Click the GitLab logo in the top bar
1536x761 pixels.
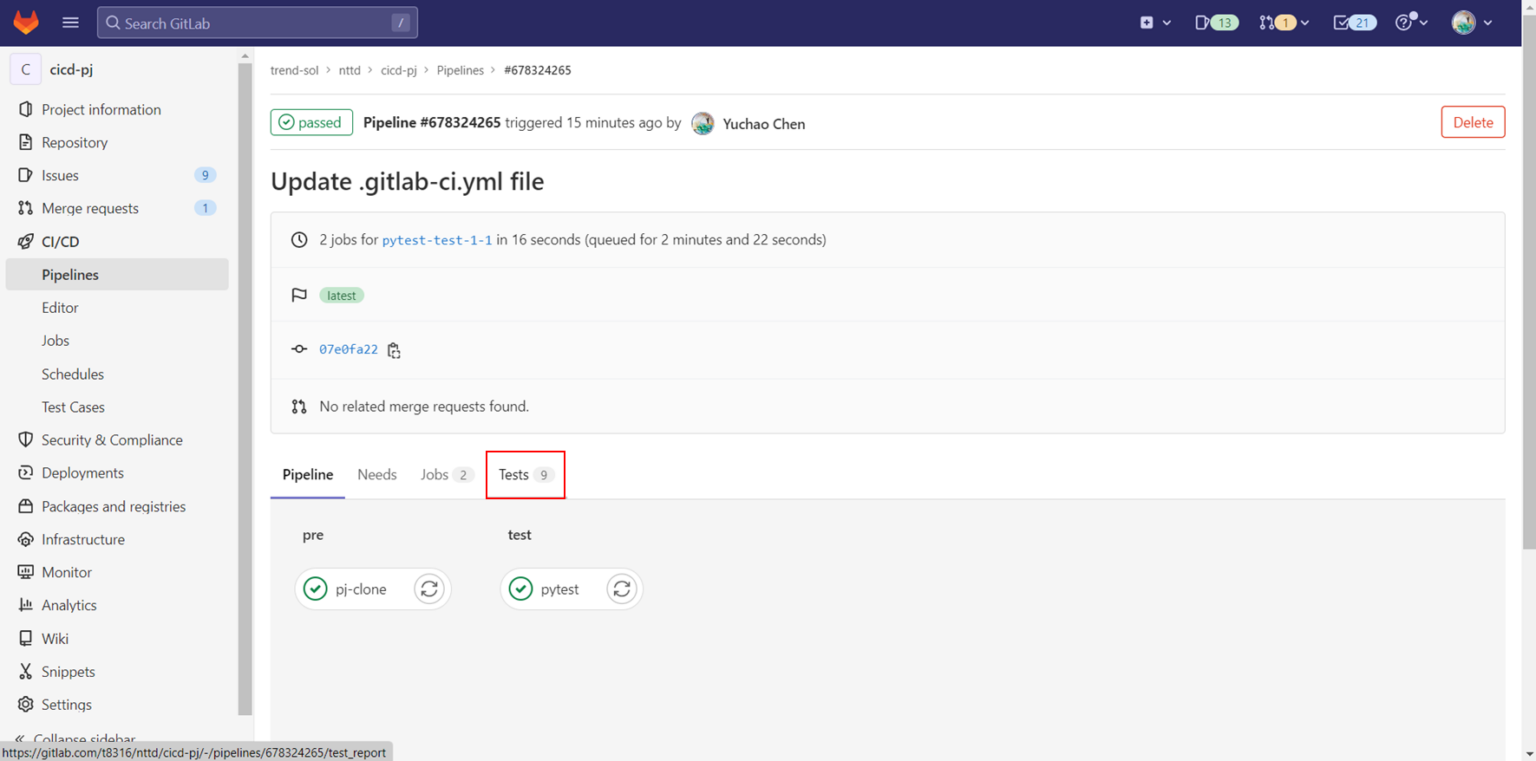click(25, 21)
